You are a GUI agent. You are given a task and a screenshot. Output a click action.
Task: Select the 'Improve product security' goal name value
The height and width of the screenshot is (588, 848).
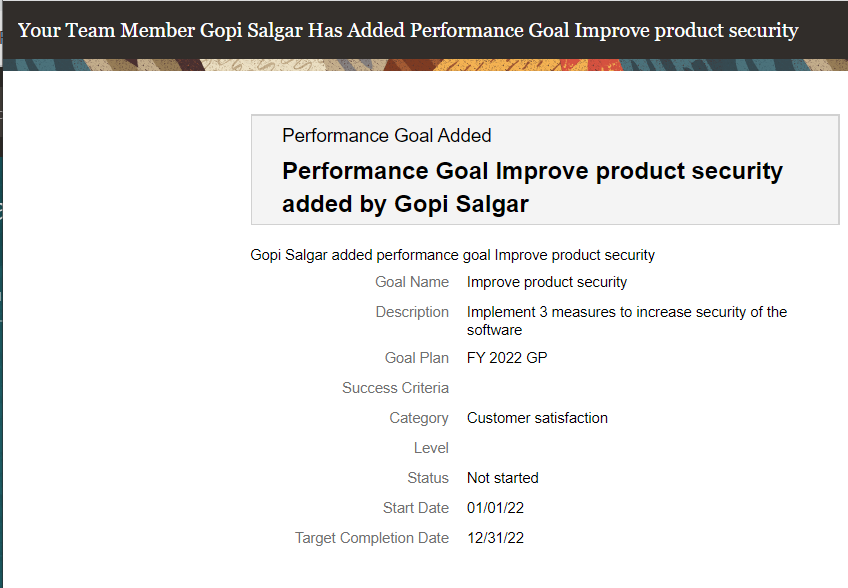(x=547, y=282)
